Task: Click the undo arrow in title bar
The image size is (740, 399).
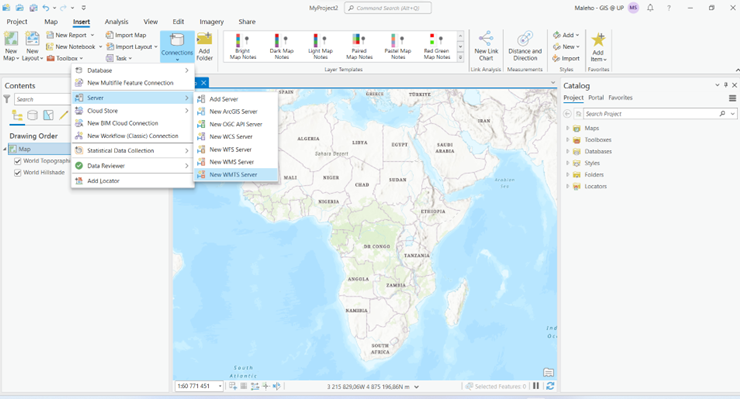Action: click(x=46, y=8)
